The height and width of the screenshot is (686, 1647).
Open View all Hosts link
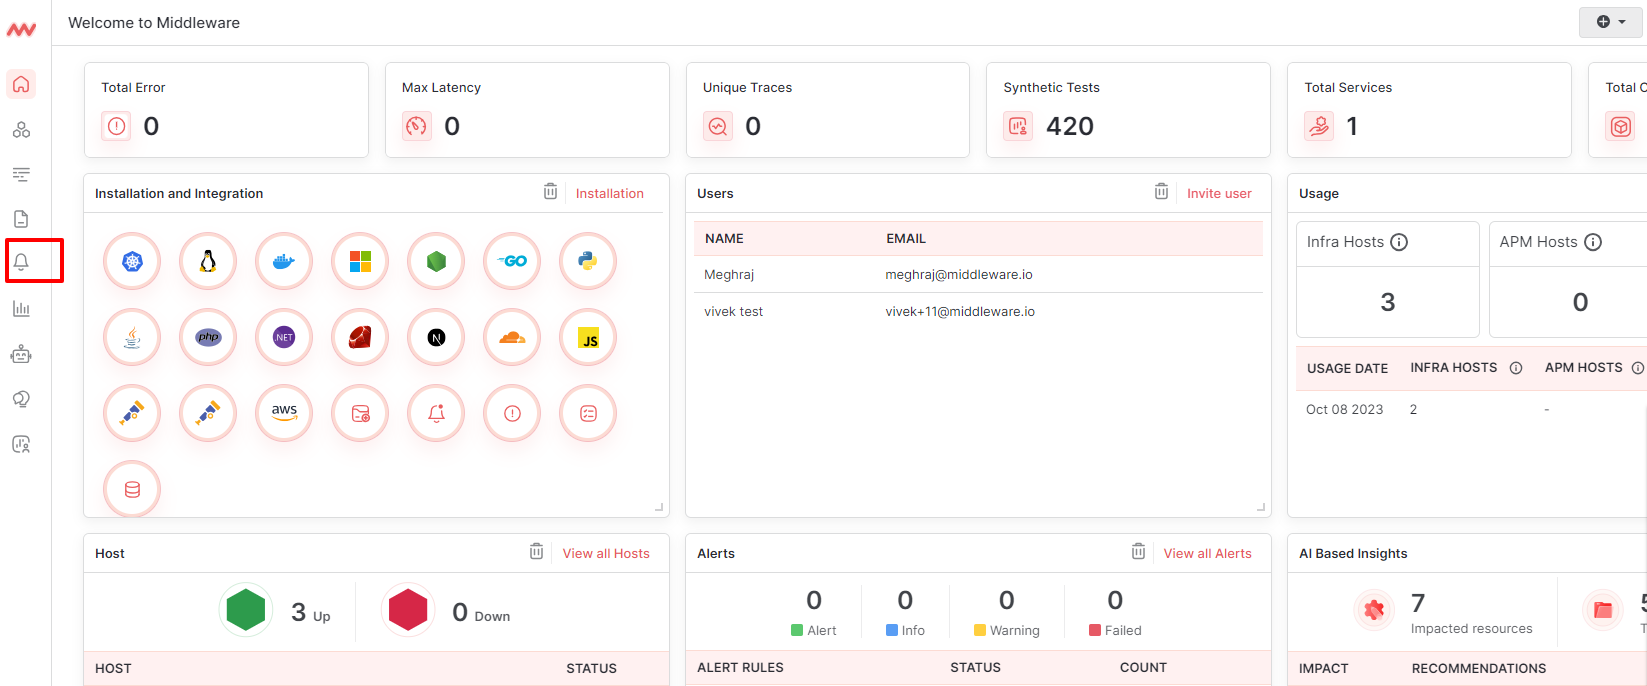coord(605,554)
